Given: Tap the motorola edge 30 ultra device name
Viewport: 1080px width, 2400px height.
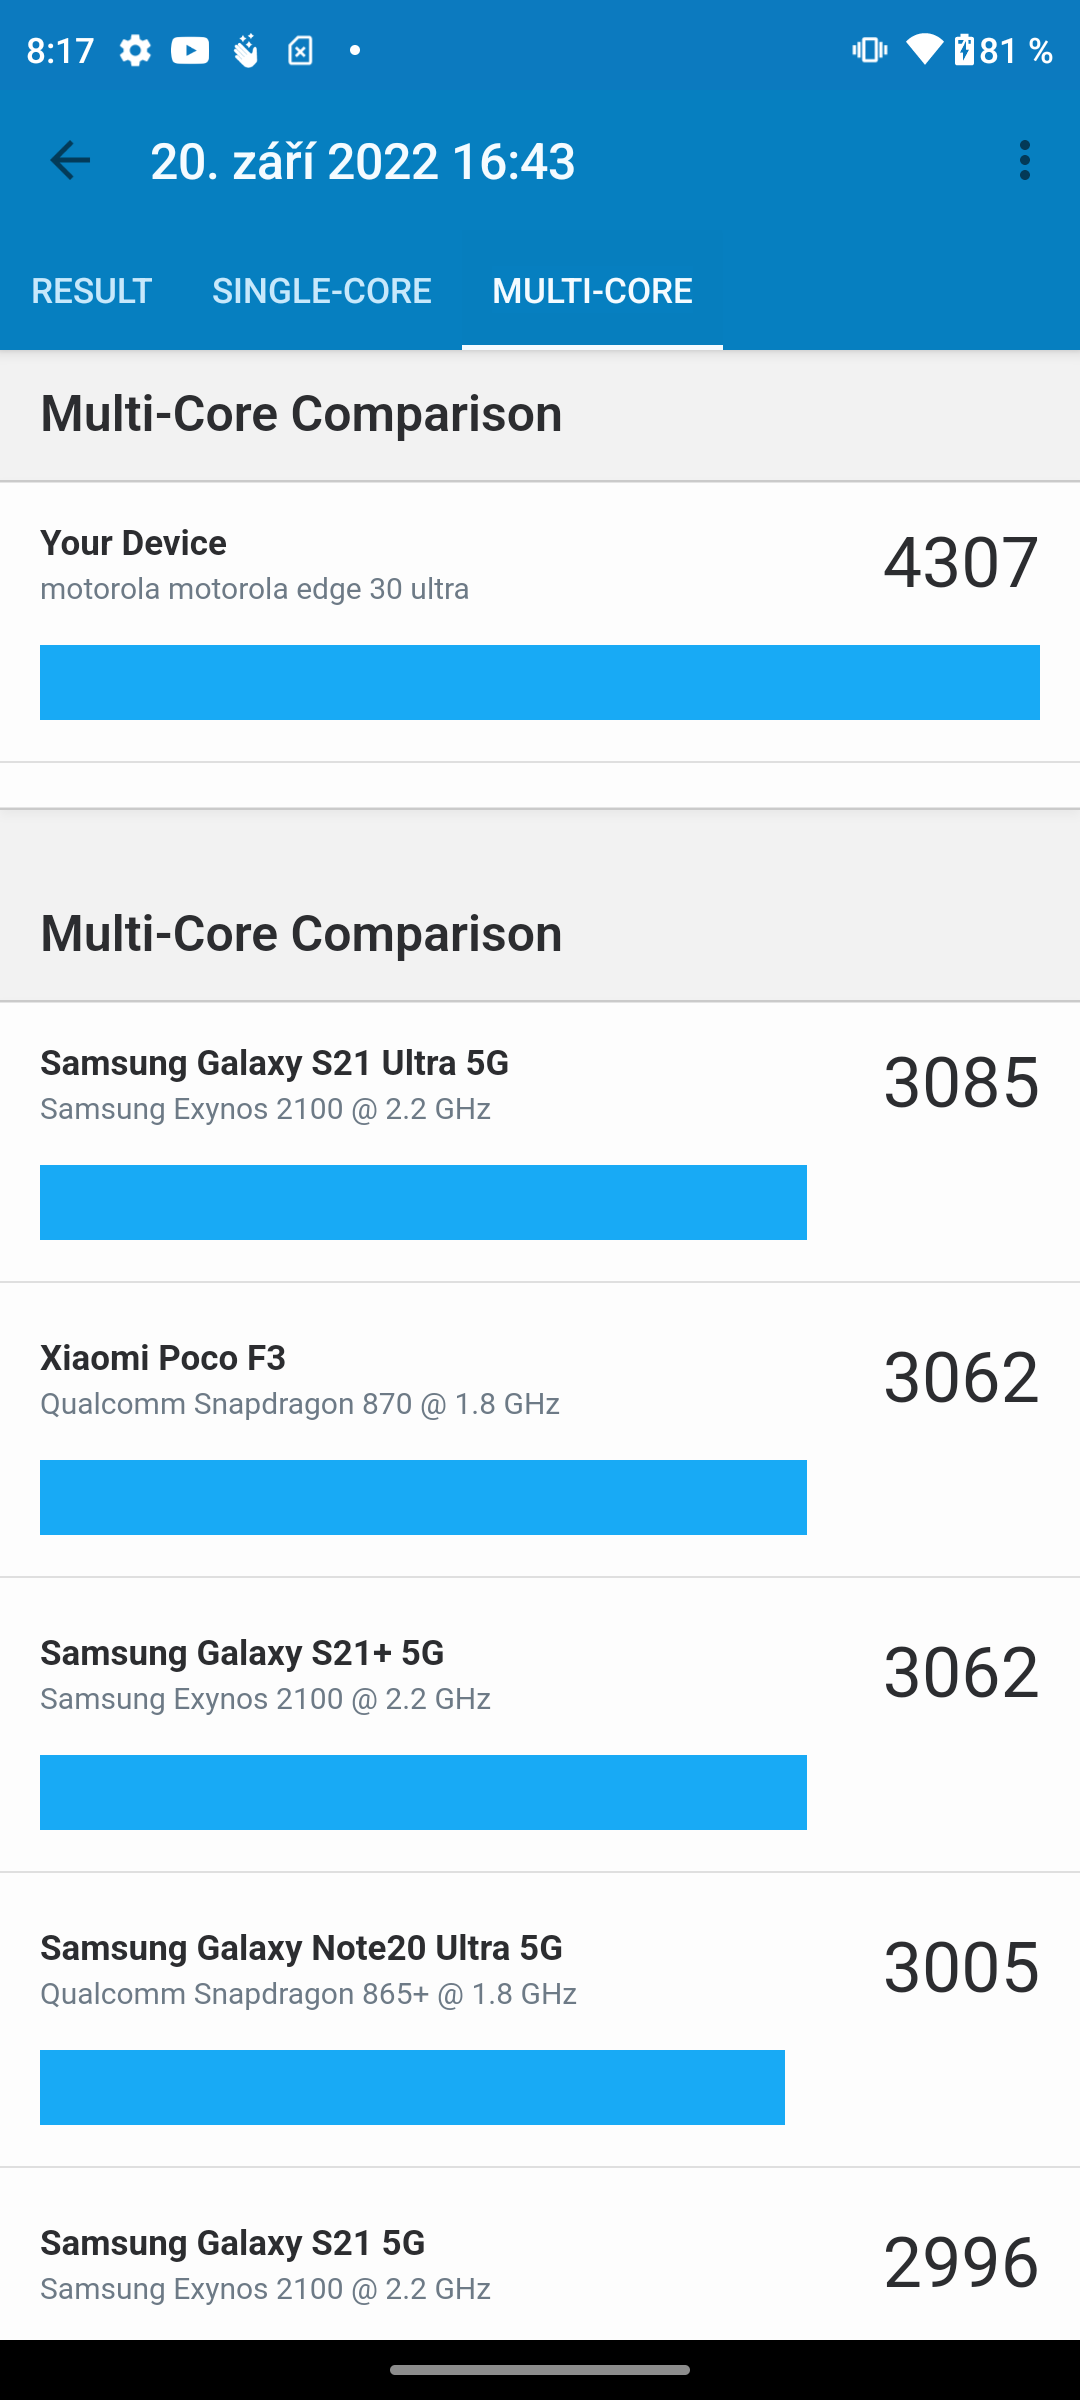Looking at the screenshot, I should (x=254, y=589).
